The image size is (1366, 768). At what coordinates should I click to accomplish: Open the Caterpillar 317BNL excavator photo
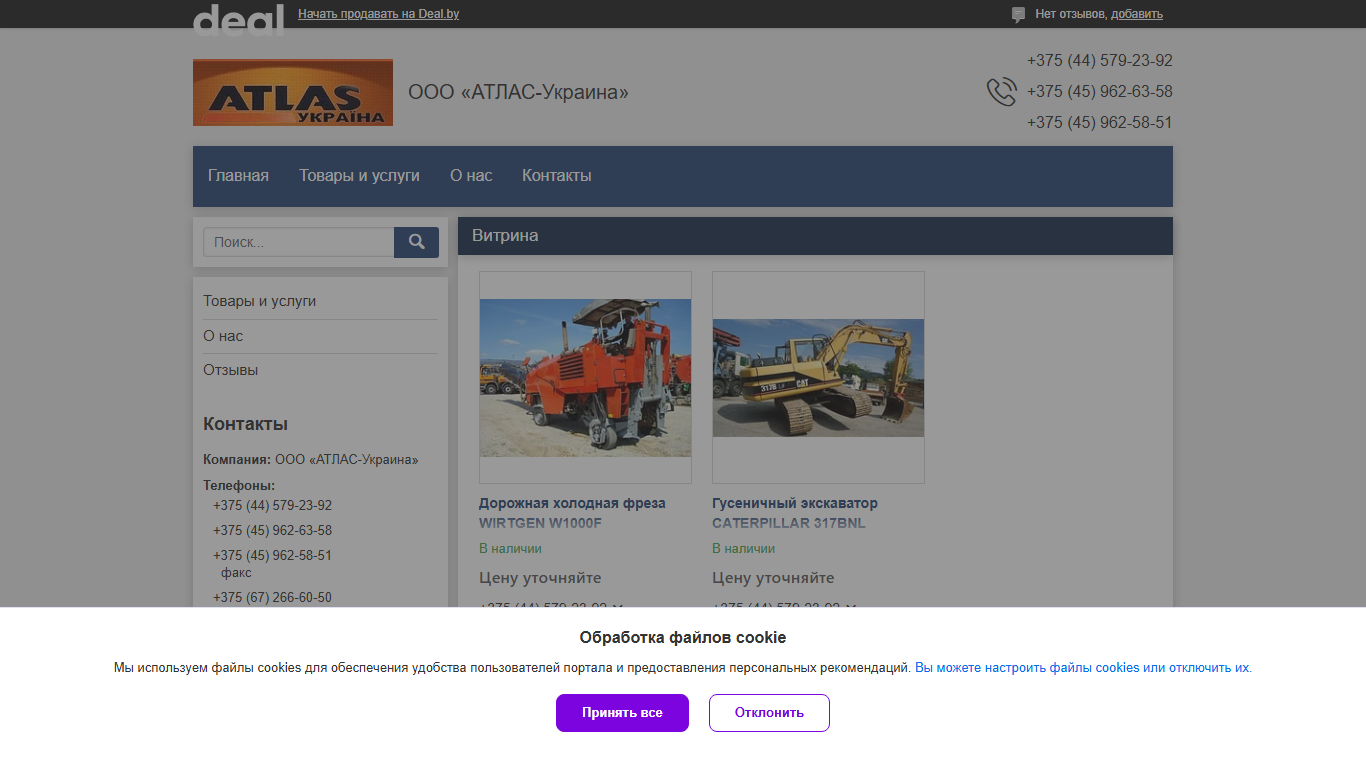point(818,377)
